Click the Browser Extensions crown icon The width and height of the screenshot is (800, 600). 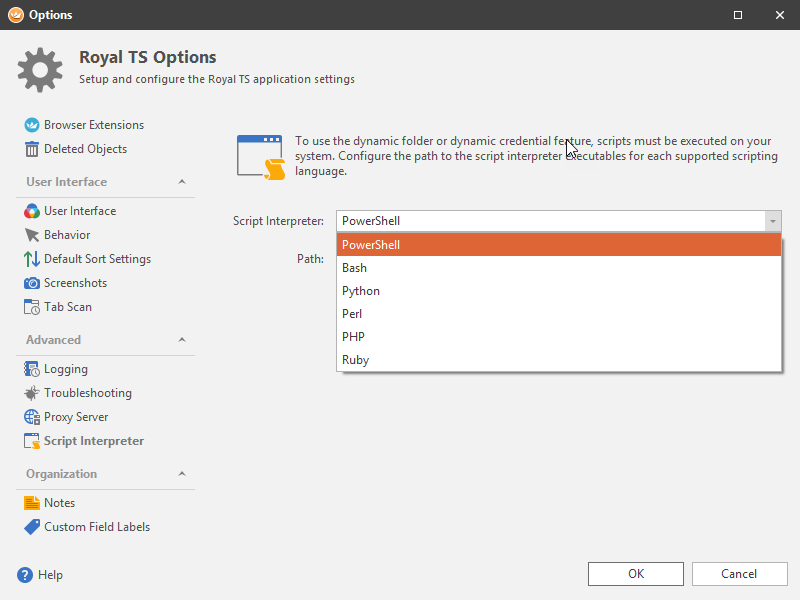click(32, 125)
